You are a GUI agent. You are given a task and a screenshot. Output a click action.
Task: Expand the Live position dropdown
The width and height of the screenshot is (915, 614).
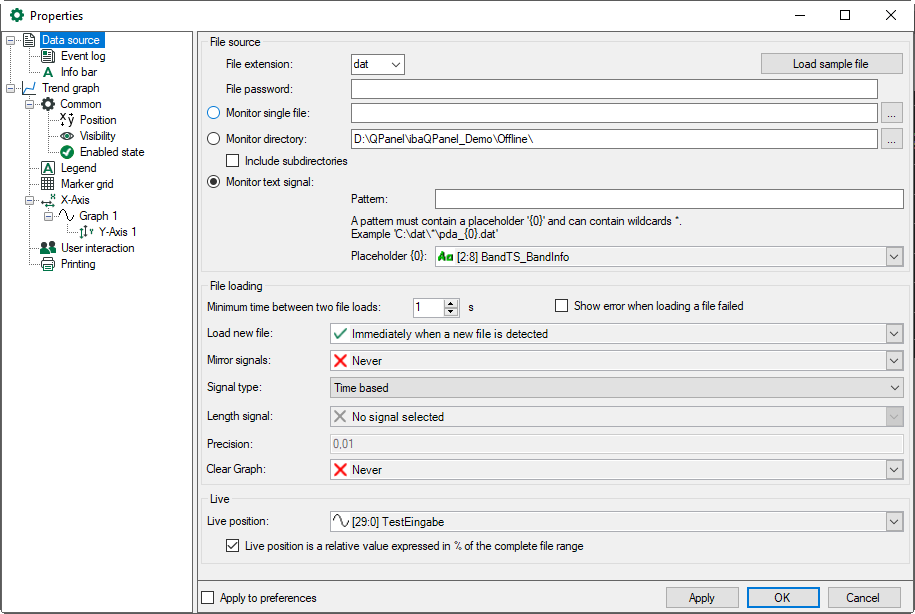point(892,521)
